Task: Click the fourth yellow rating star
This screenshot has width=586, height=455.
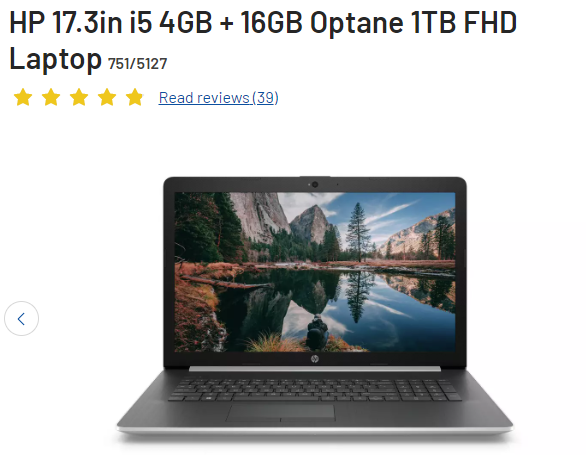Action: click(107, 98)
